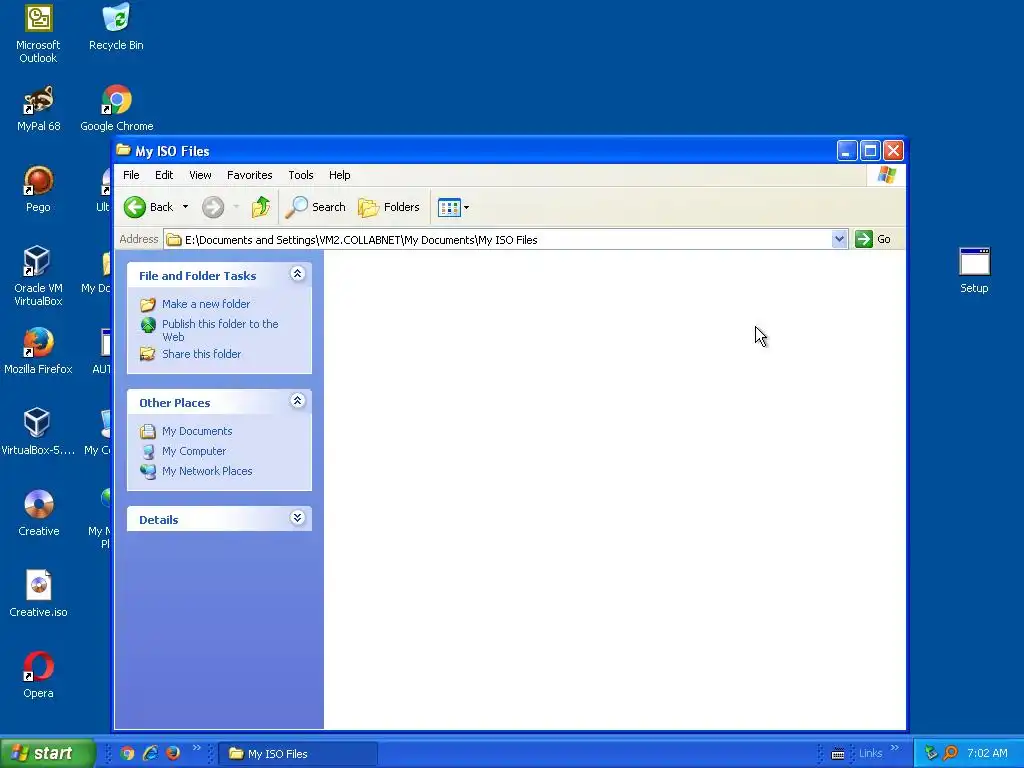Click the Safely Remove Hardware tray icon
This screenshot has height=768, width=1024.
point(931,754)
